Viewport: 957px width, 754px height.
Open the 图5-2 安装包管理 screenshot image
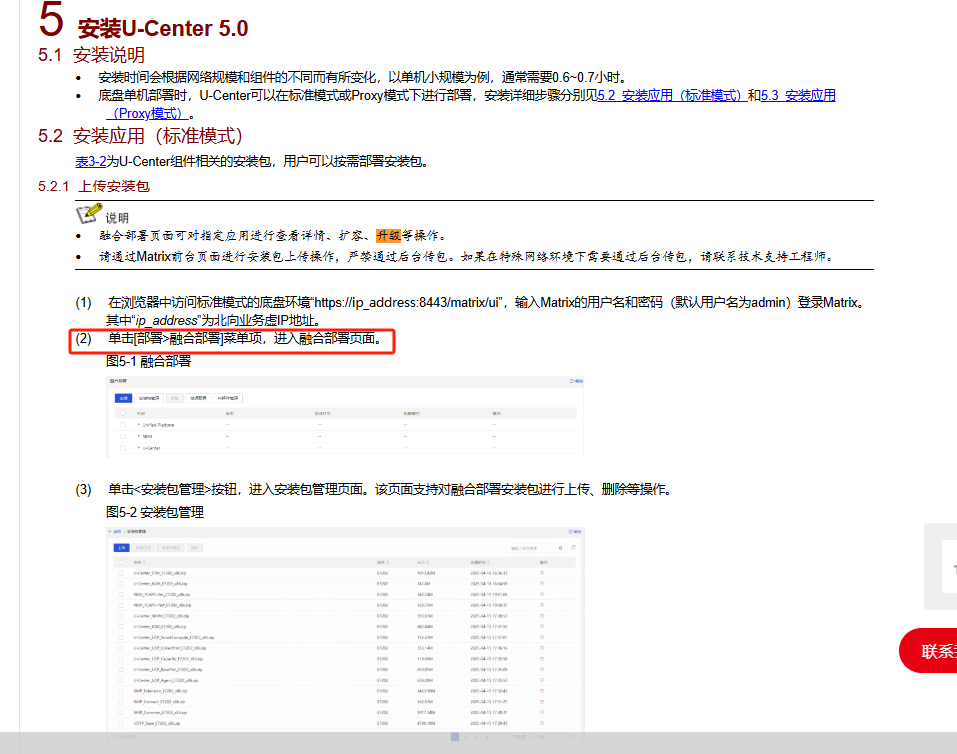tap(345, 635)
